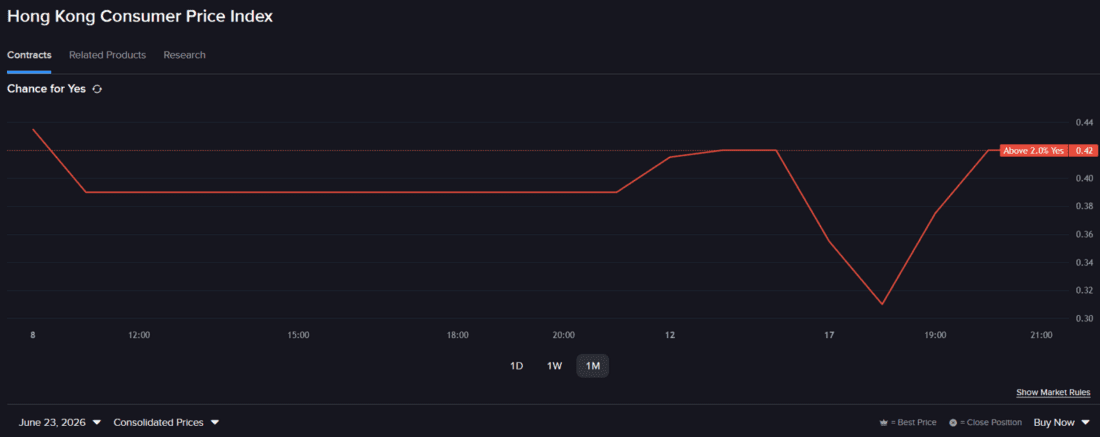Select the 1W chart range
Viewport: 1100px width, 437px height.
point(554,365)
